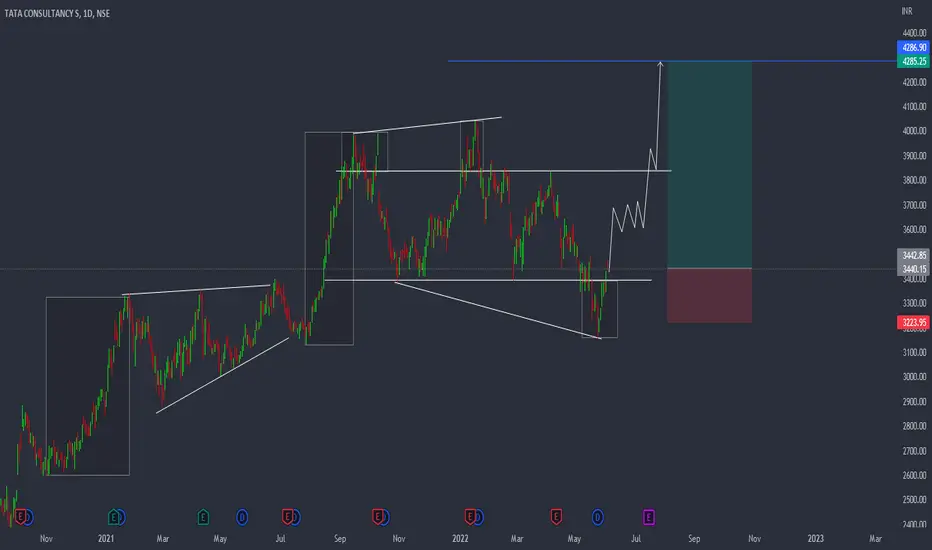Screen dimensions: 932x550
Task: Click the Jul label between 2021 and 2022
Action: coord(280,539)
